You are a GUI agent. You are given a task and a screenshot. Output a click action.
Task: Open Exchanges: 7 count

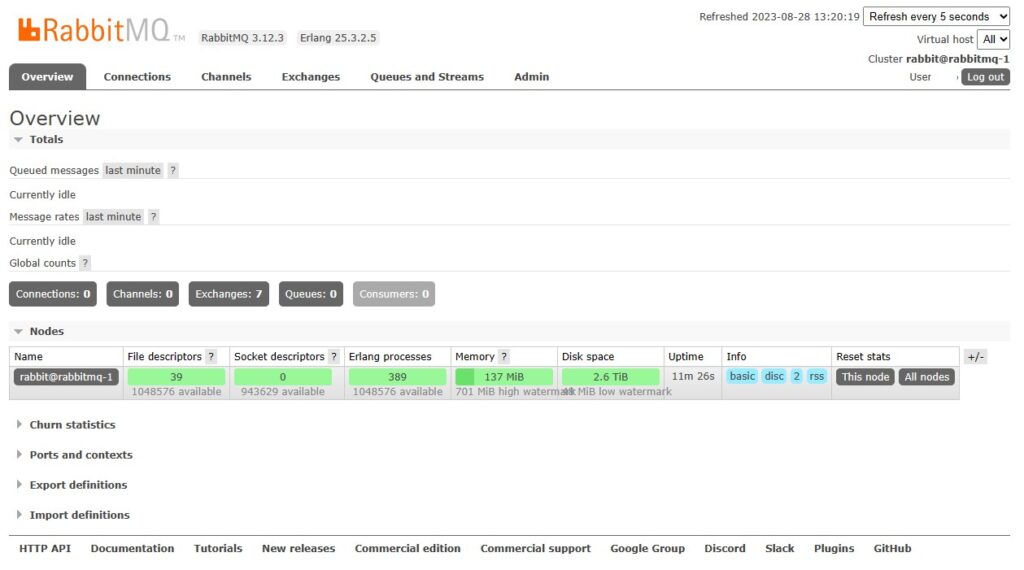coord(229,294)
